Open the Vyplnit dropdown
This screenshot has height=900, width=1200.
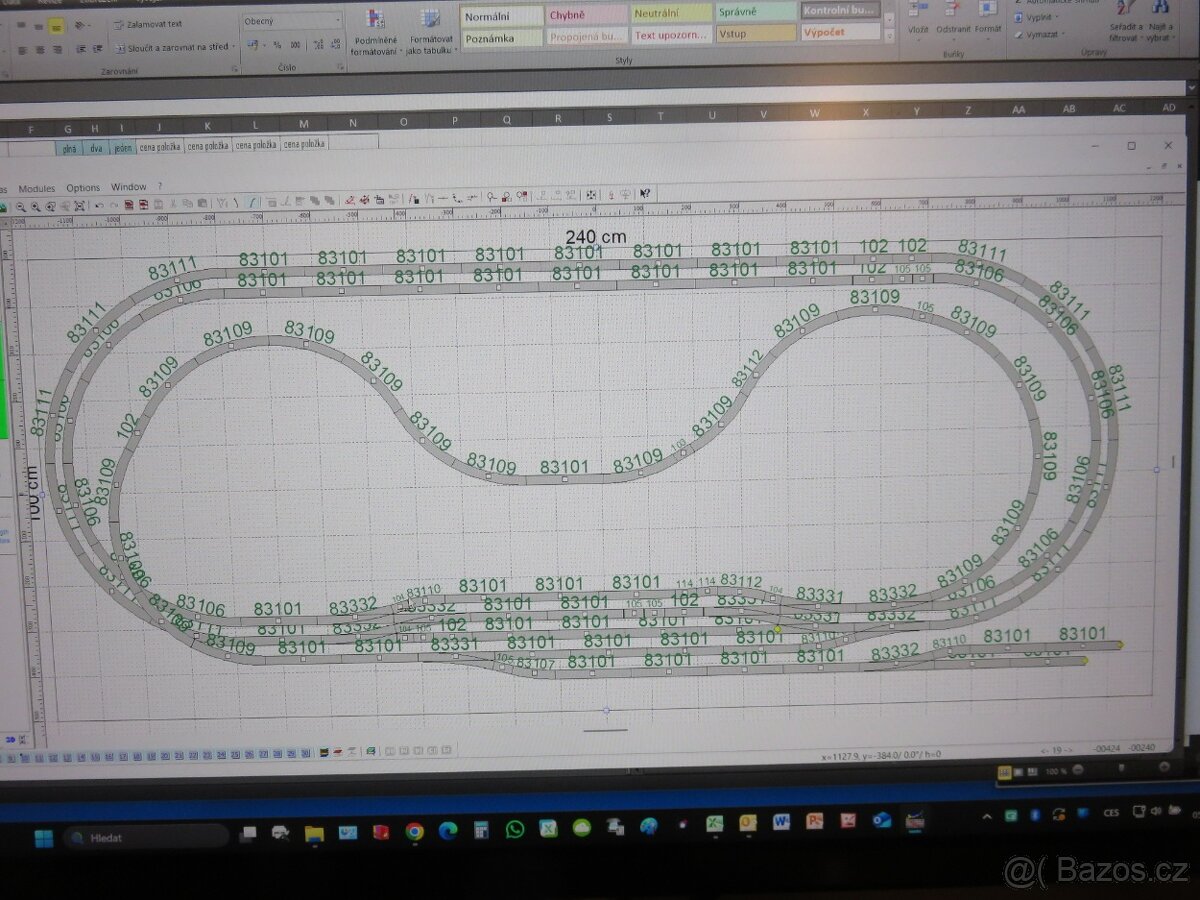point(1037,17)
